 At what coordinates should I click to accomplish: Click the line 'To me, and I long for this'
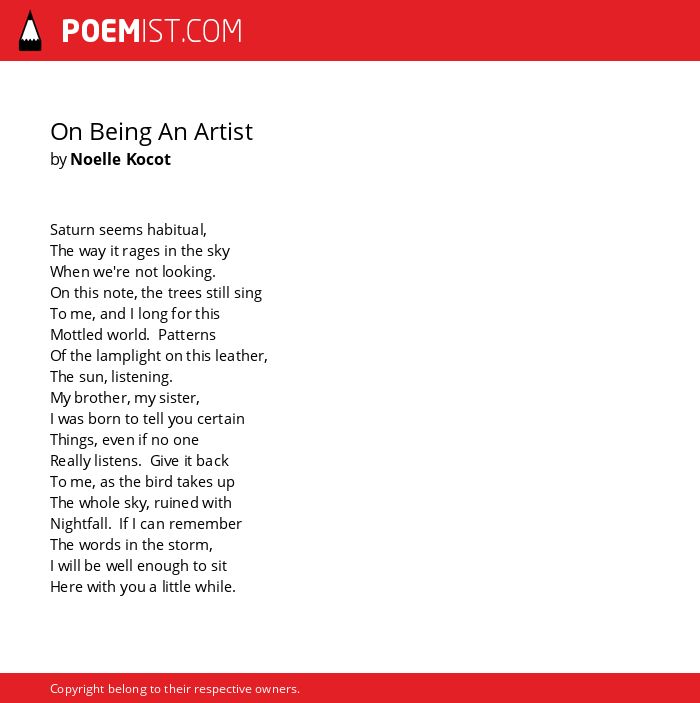[135, 314]
